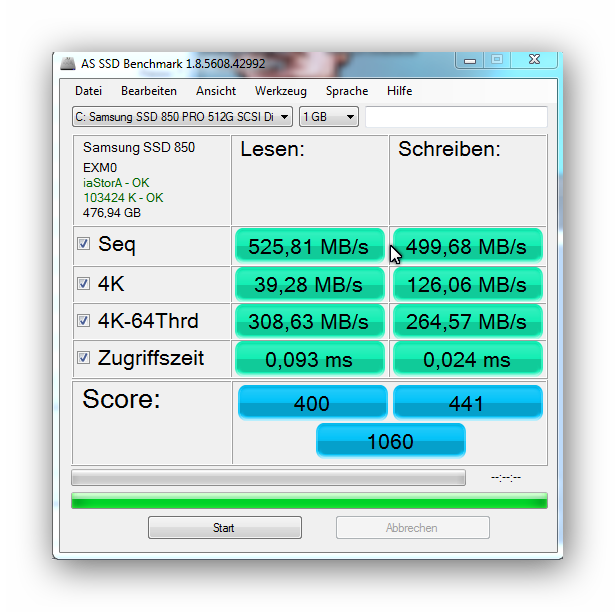Click the EXM0 firmware text
The image size is (615, 612).
[100, 168]
